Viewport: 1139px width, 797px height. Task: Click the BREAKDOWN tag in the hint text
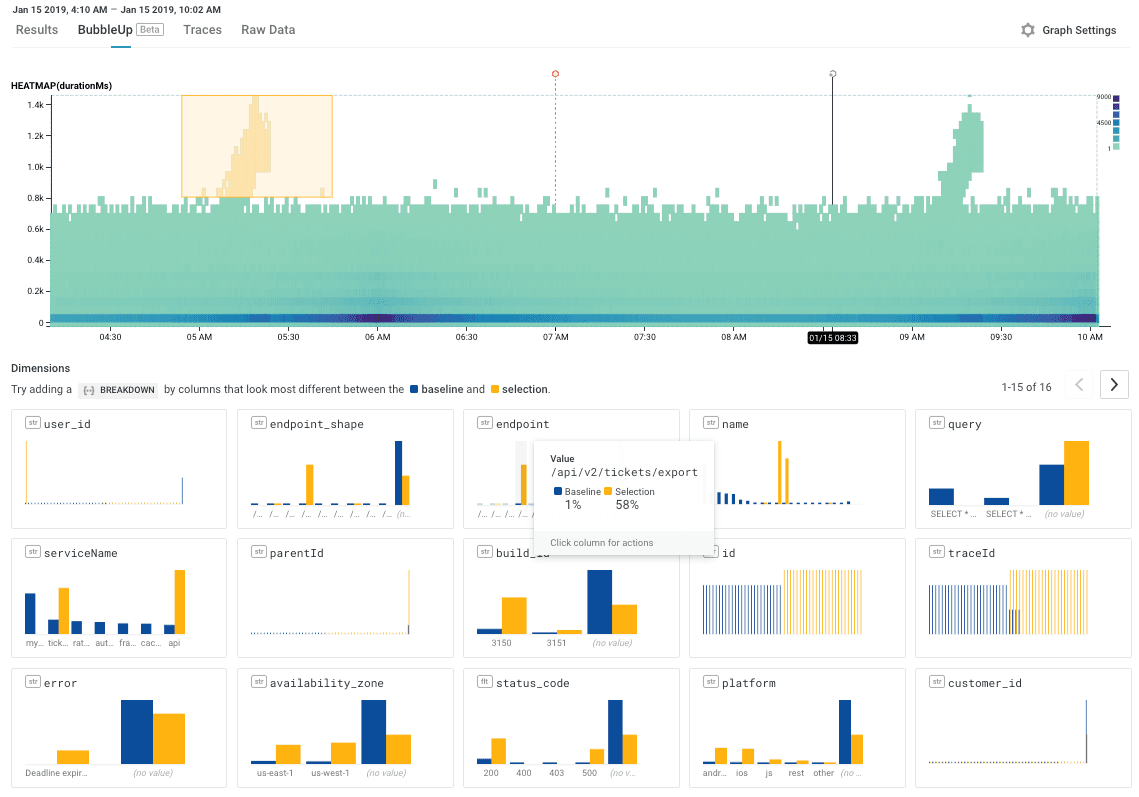tap(118, 390)
